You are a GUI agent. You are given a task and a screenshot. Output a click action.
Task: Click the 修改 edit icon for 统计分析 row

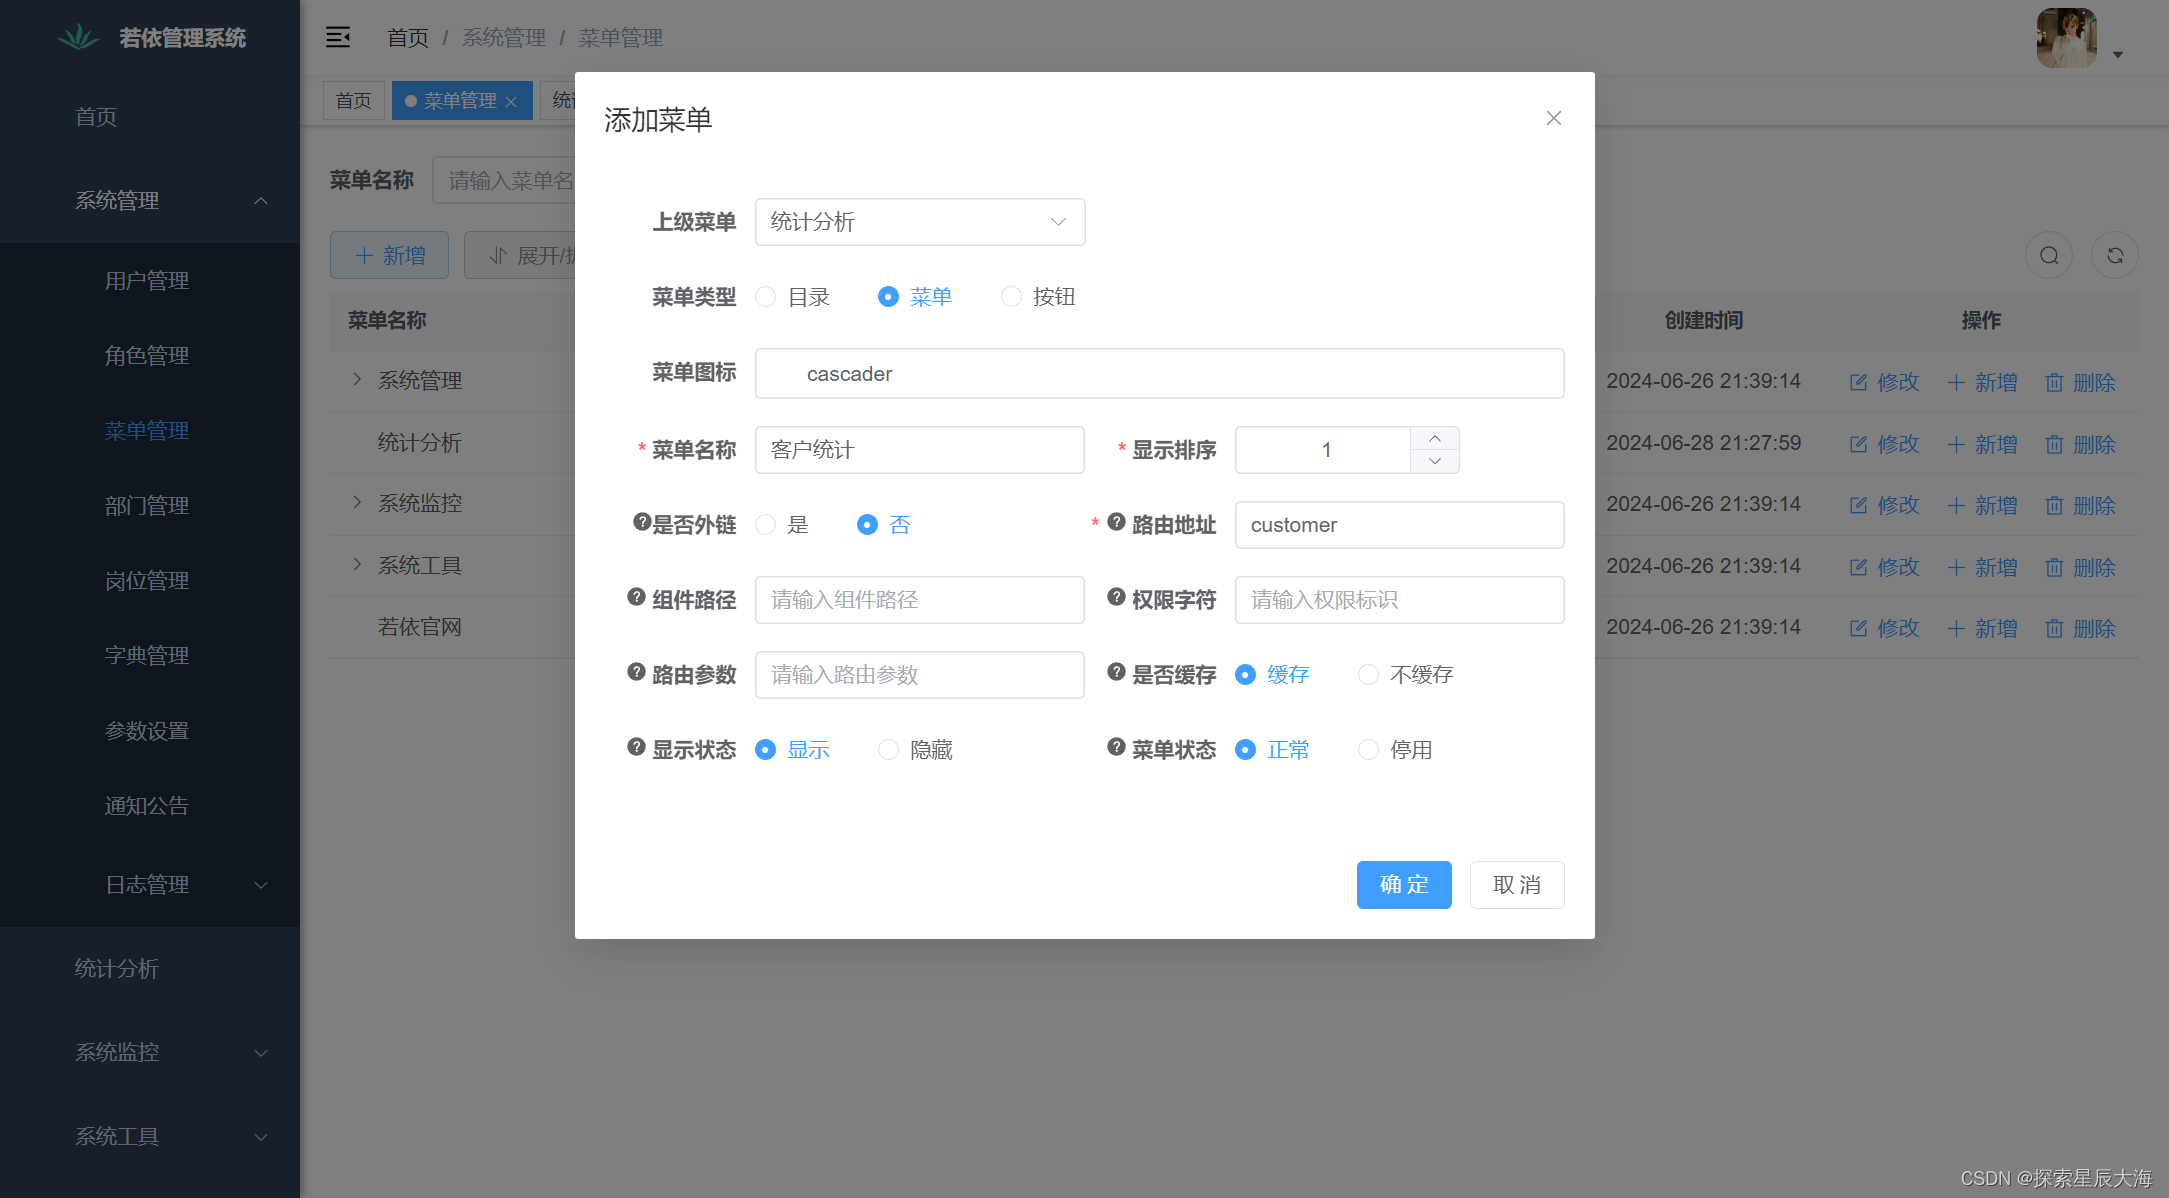tap(1858, 443)
